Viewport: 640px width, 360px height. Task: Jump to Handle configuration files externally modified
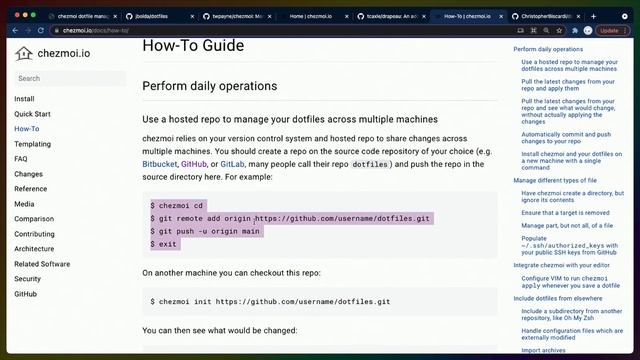(x=572, y=334)
